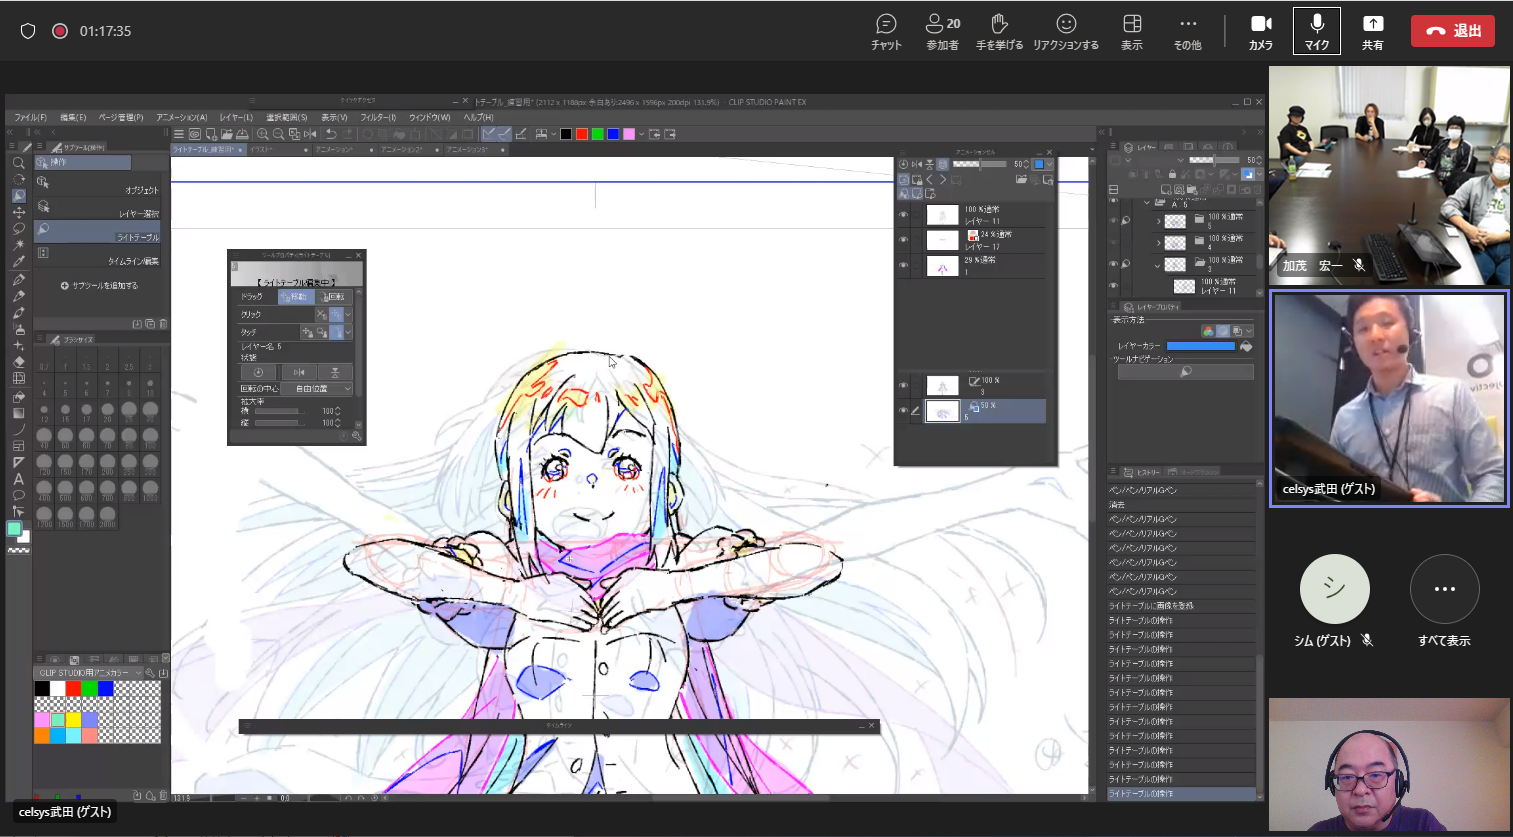Open the ファイル(F) menu
The image size is (1513, 837).
tap(30, 118)
